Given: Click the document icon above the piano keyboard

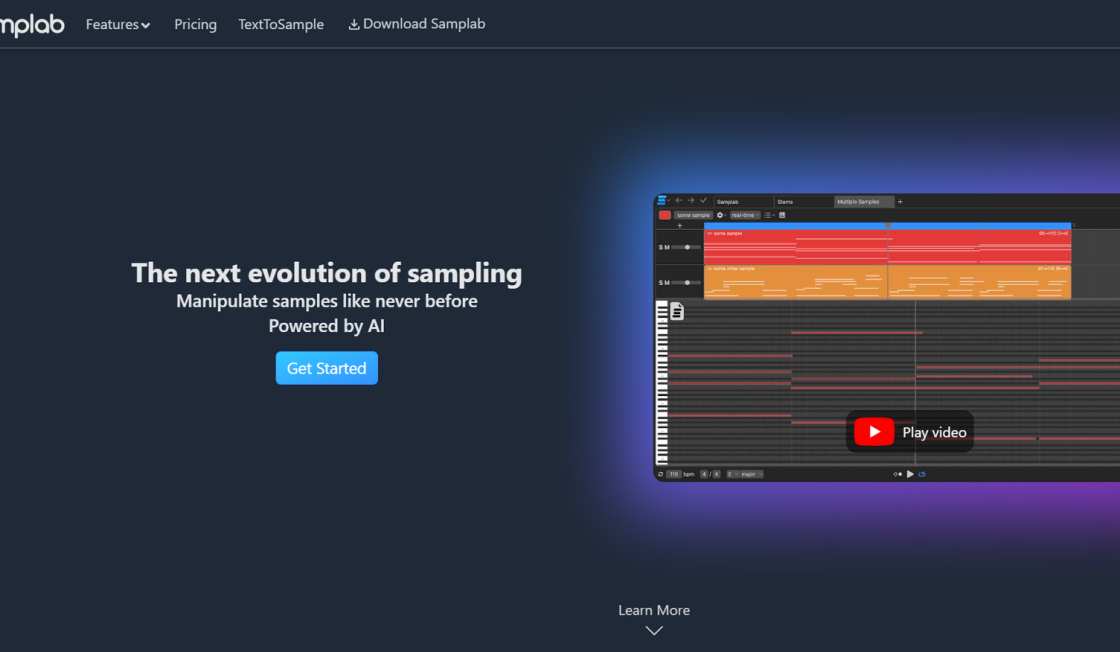Looking at the screenshot, I should [x=676, y=310].
